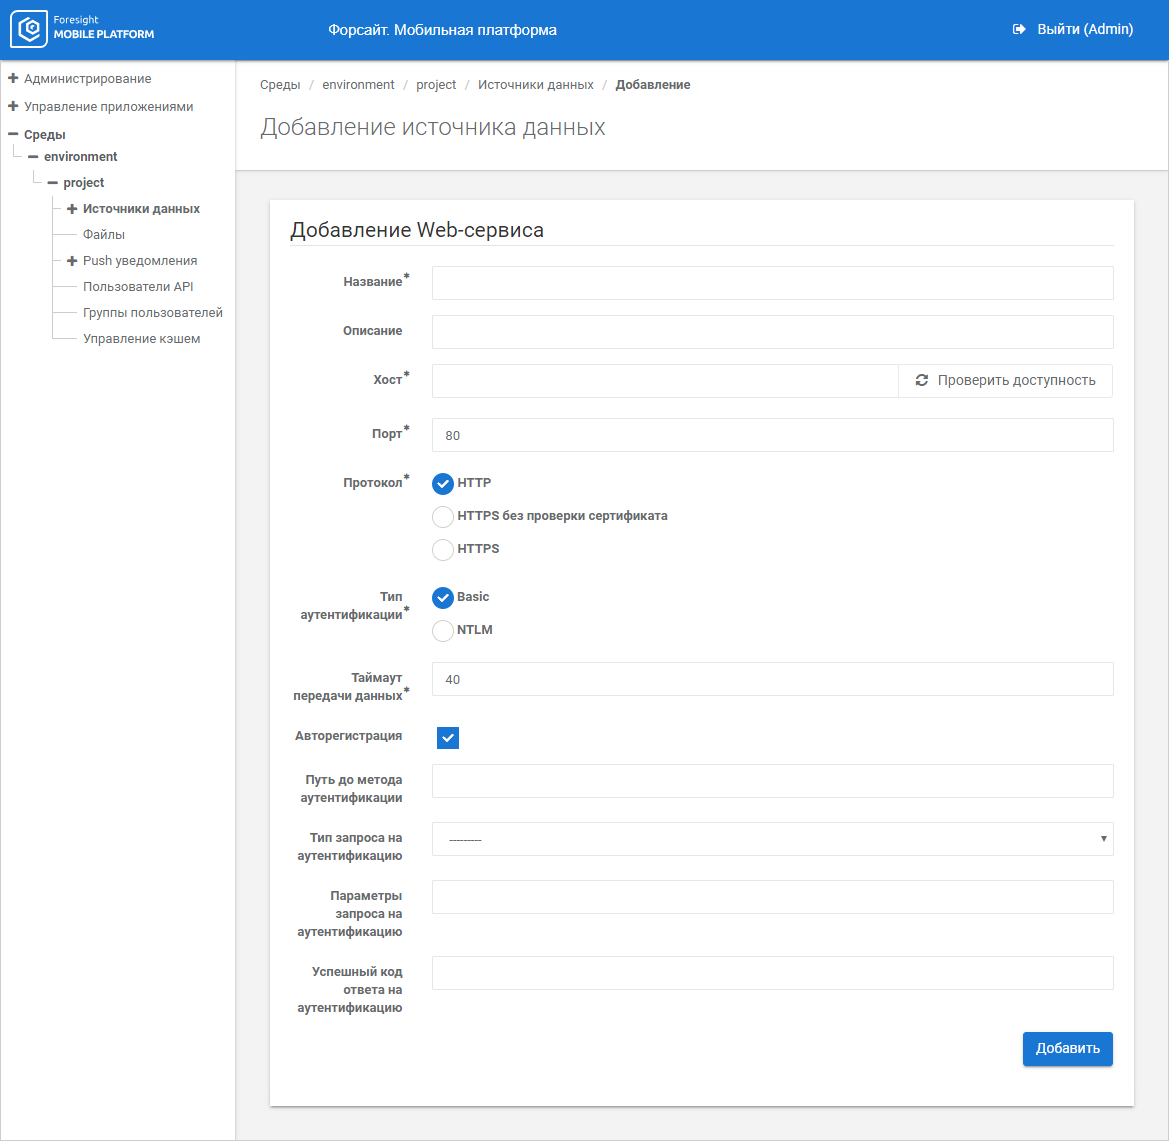Image resolution: width=1169 pixels, height=1141 pixels.
Task: Collapse the Среды tree node
Action: coord(13,134)
